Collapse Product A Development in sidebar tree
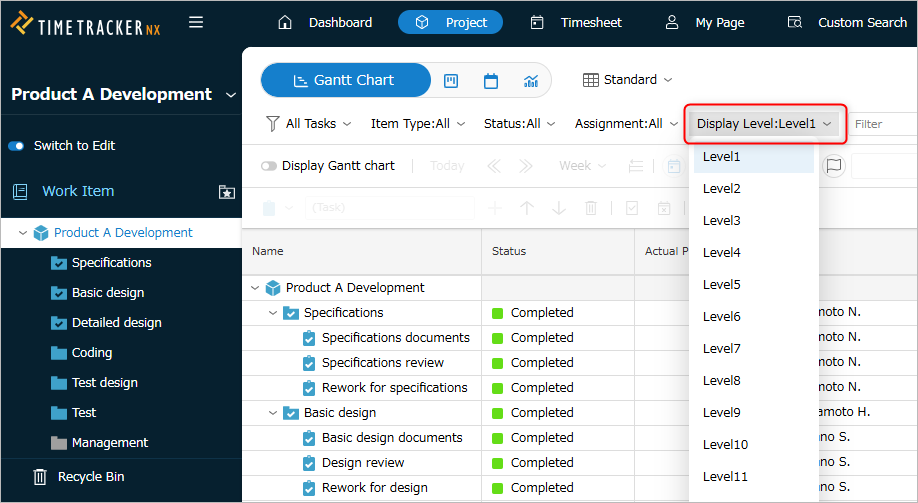The width and height of the screenshot is (918, 503). 23,233
